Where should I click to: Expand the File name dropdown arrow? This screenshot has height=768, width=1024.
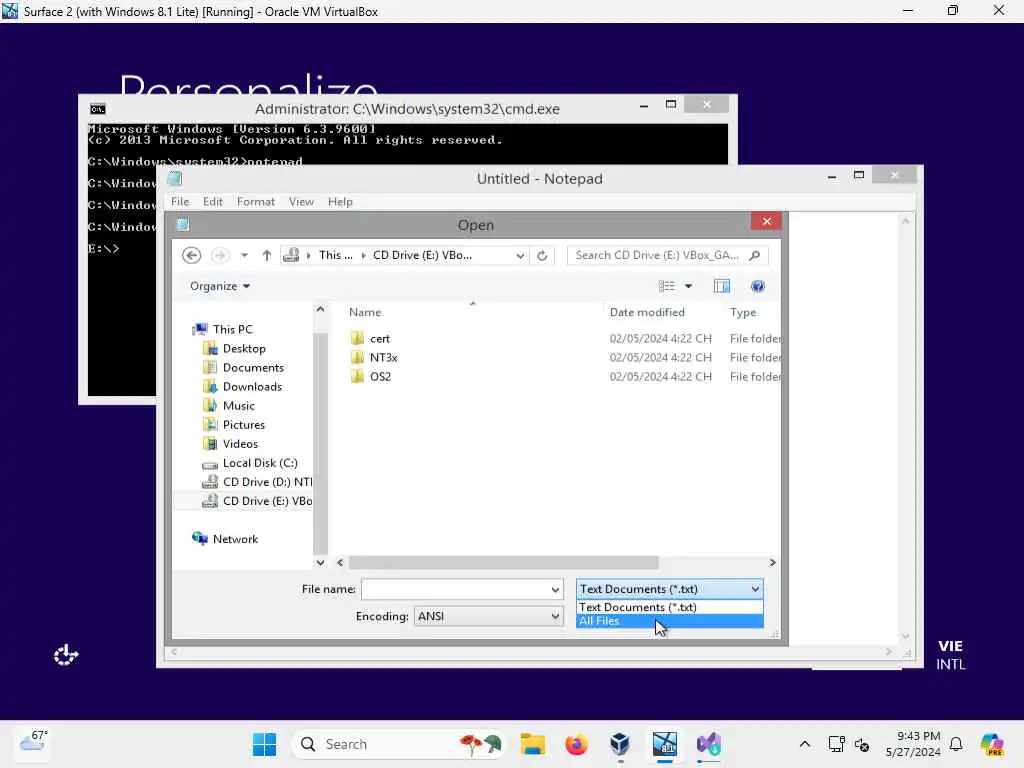[555, 589]
